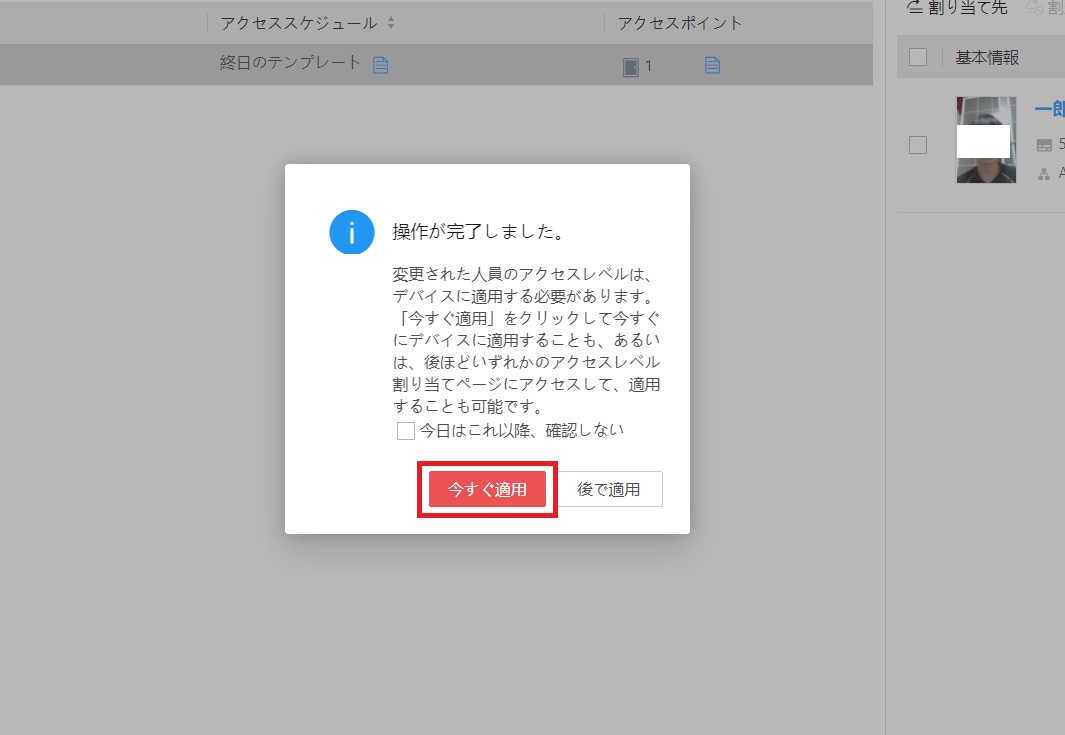Click the blue info icon in the dialog
The height and width of the screenshot is (735, 1065).
[x=351, y=232]
